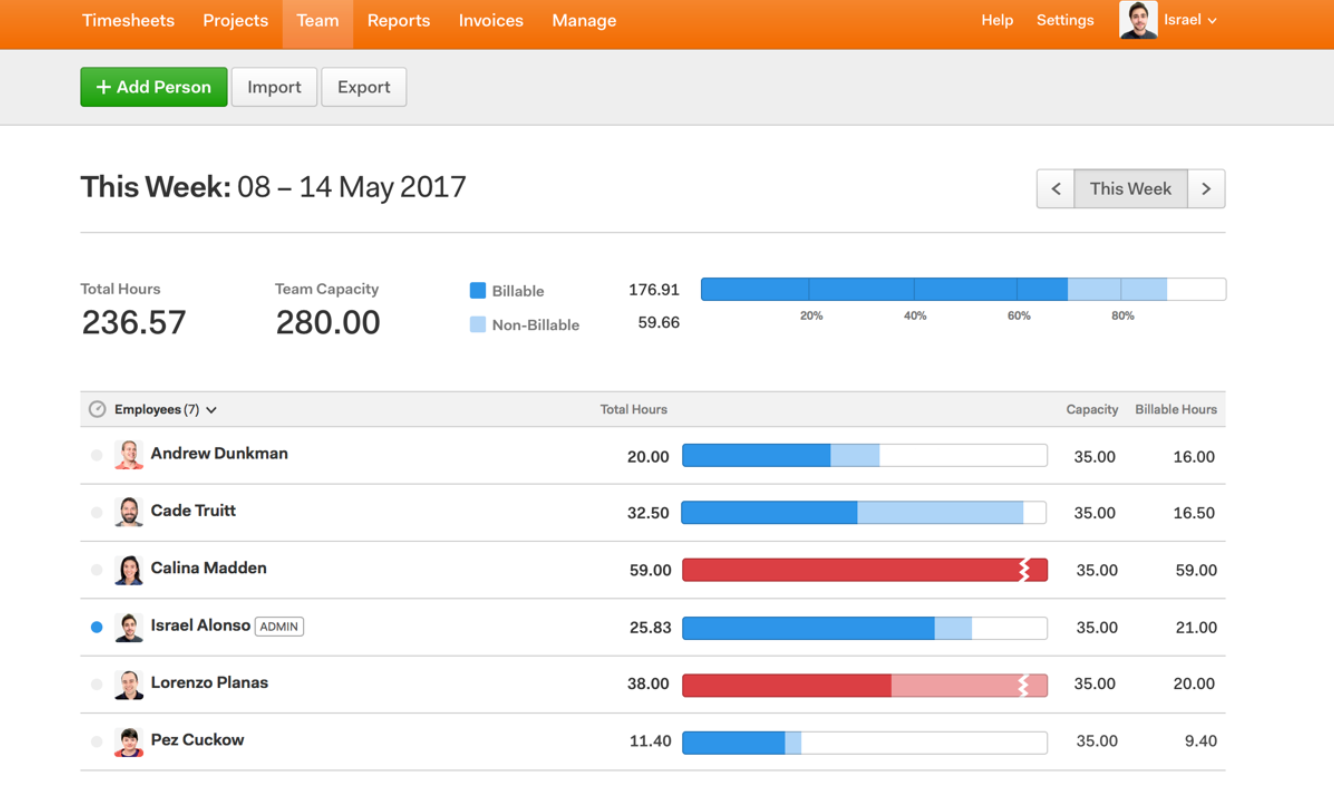
Task: Click Lorenzo Planas's red hours bar
Action: (x=865, y=685)
